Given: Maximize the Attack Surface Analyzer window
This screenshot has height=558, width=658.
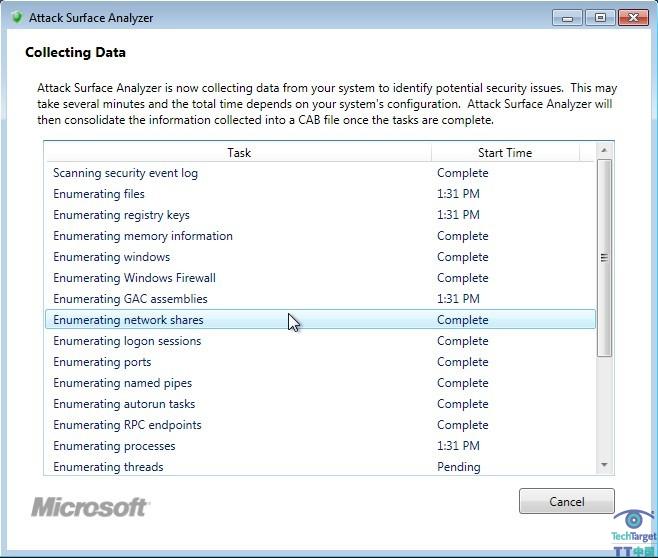Looking at the screenshot, I should [600, 18].
